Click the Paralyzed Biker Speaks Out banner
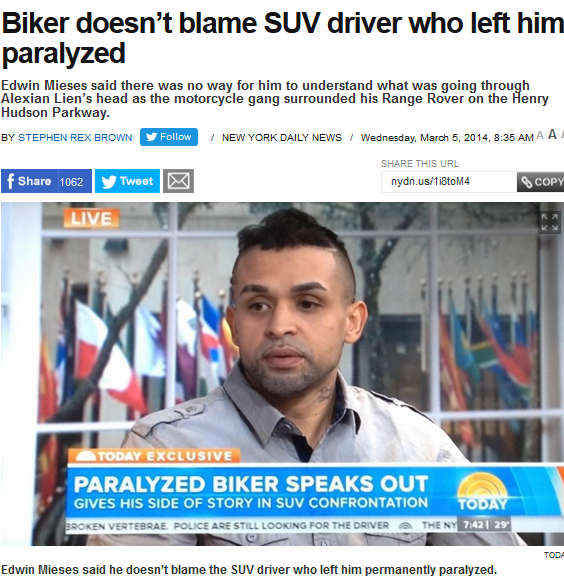Screen dimensions: 564x582 [251, 484]
